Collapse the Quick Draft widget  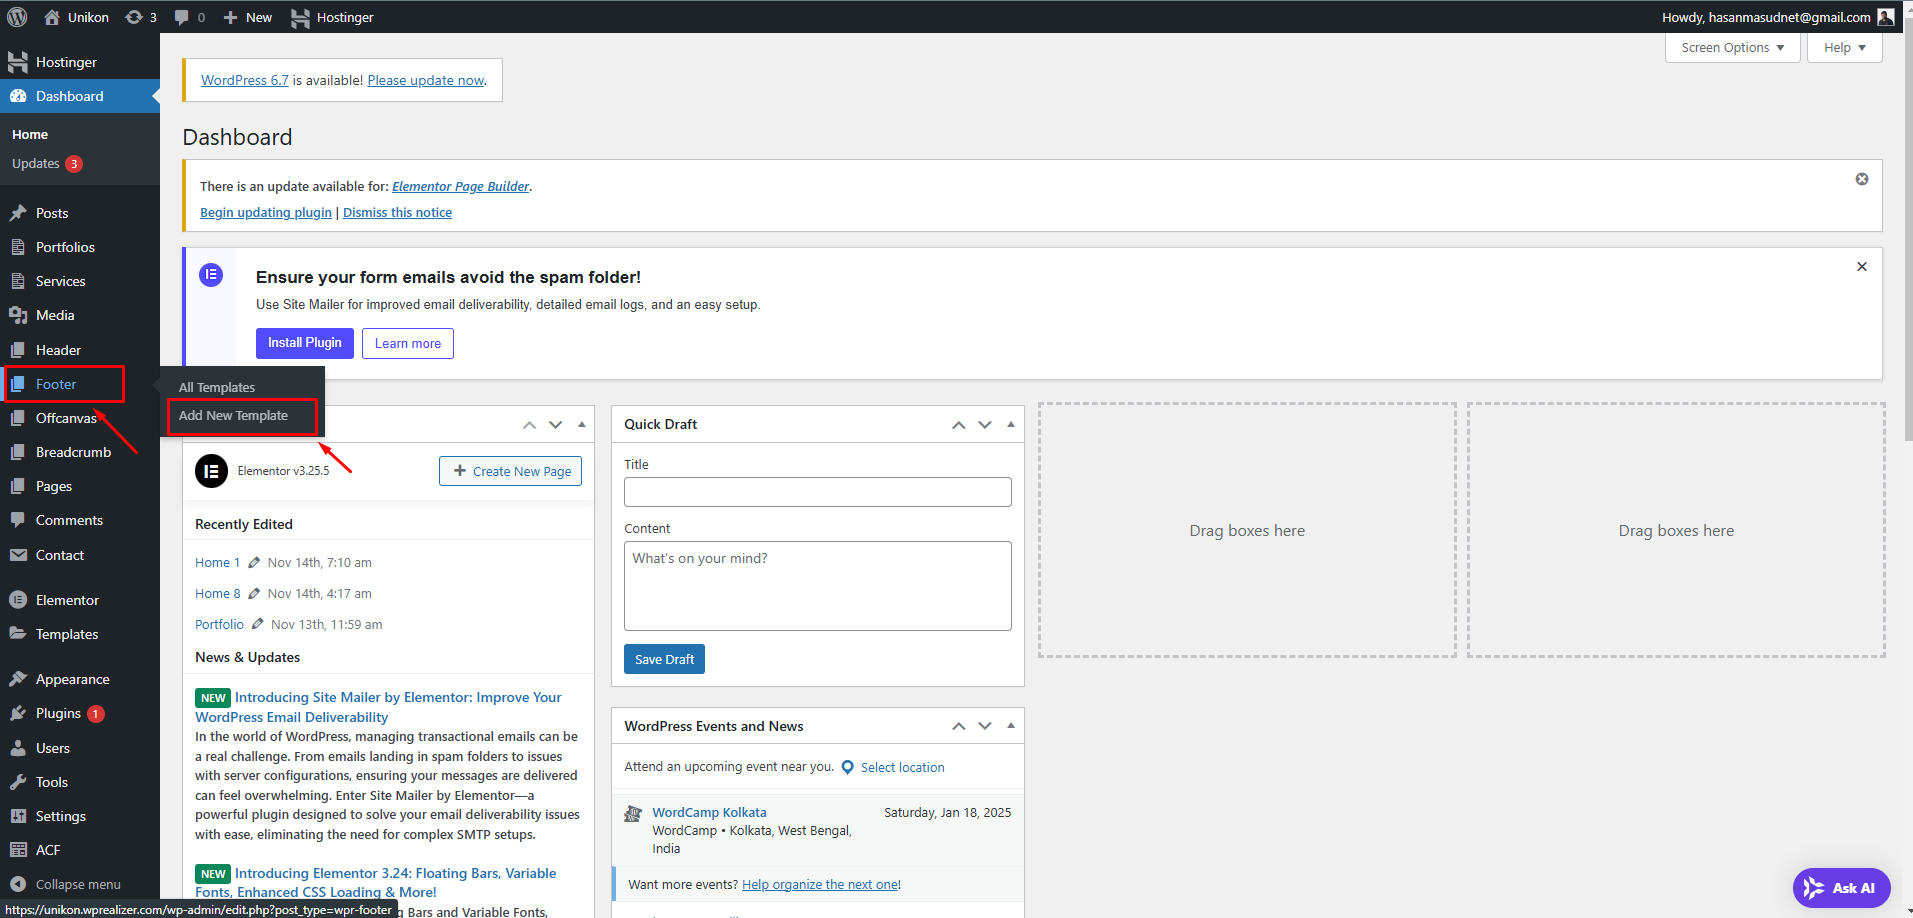pyautogui.click(x=1011, y=424)
